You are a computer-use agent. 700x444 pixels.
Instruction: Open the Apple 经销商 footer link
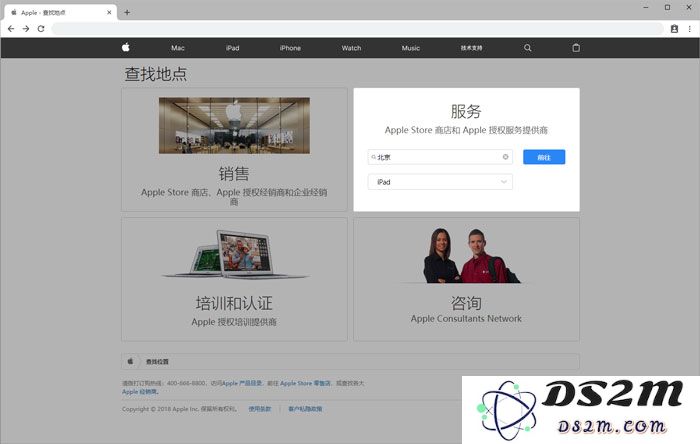click(x=139, y=392)
